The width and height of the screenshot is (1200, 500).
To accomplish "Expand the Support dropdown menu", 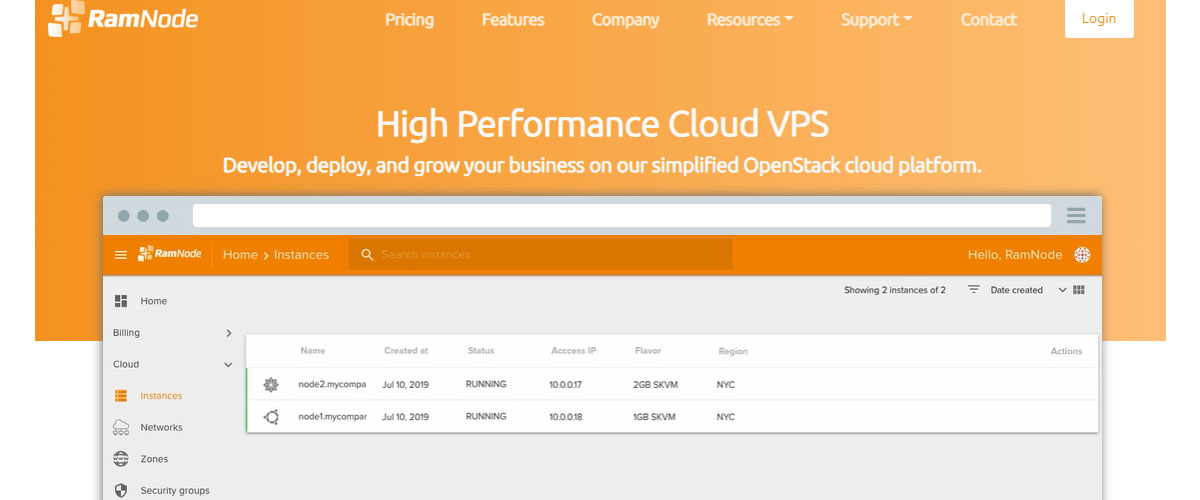I will click(x=876, y=20).
